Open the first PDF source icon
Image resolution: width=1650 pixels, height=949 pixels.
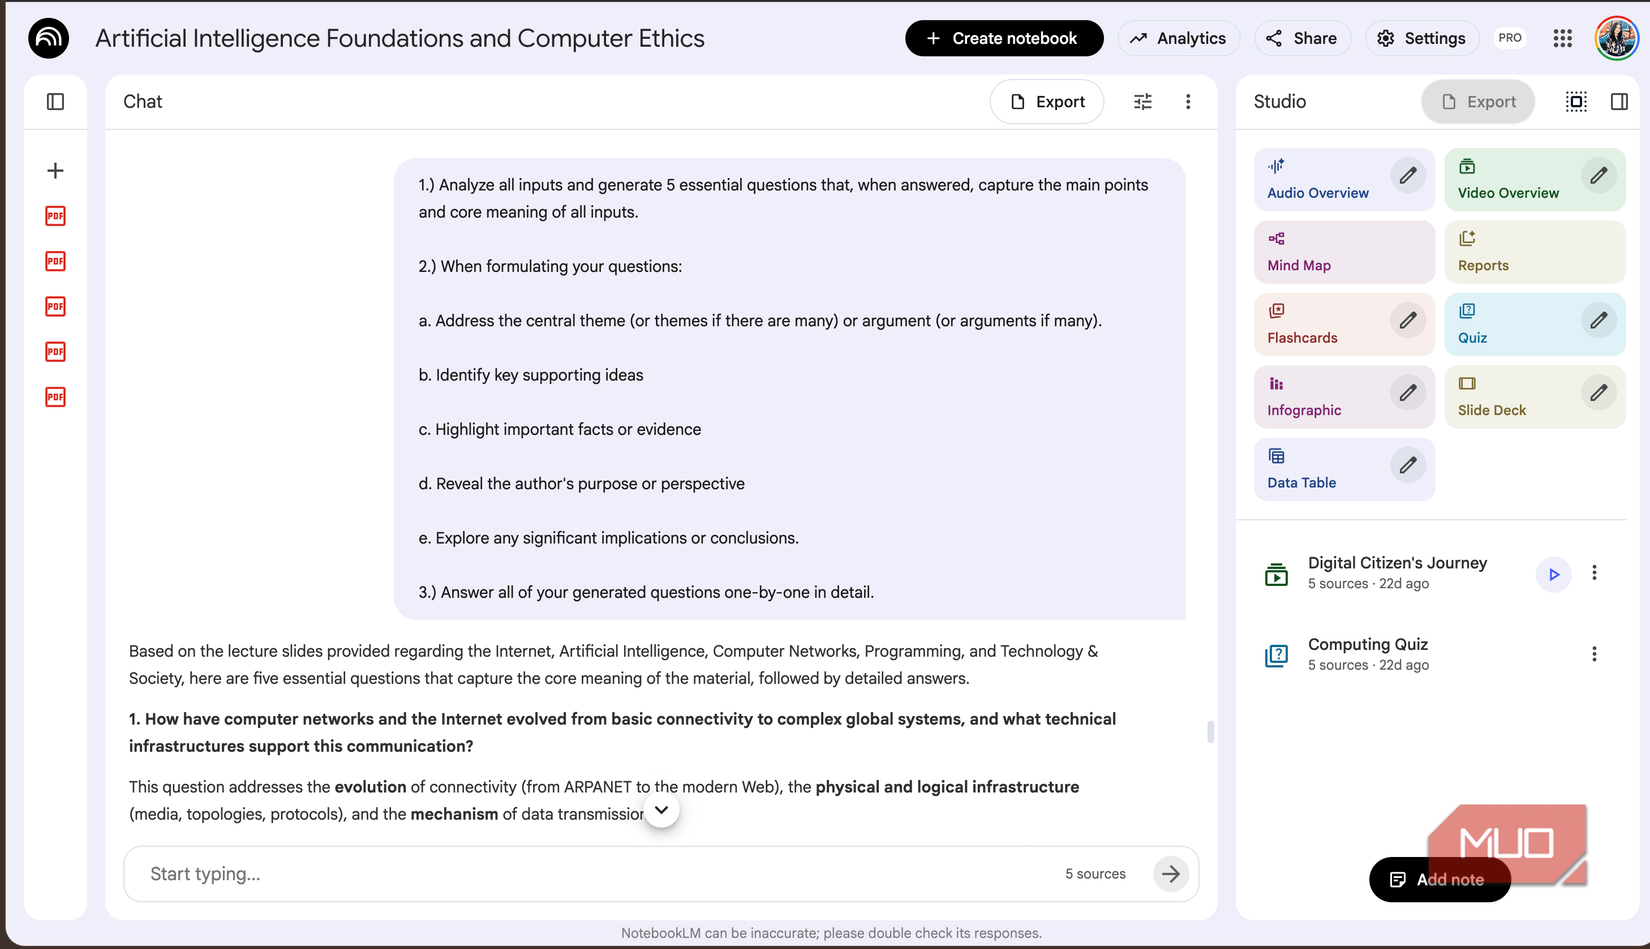[56, 216]
